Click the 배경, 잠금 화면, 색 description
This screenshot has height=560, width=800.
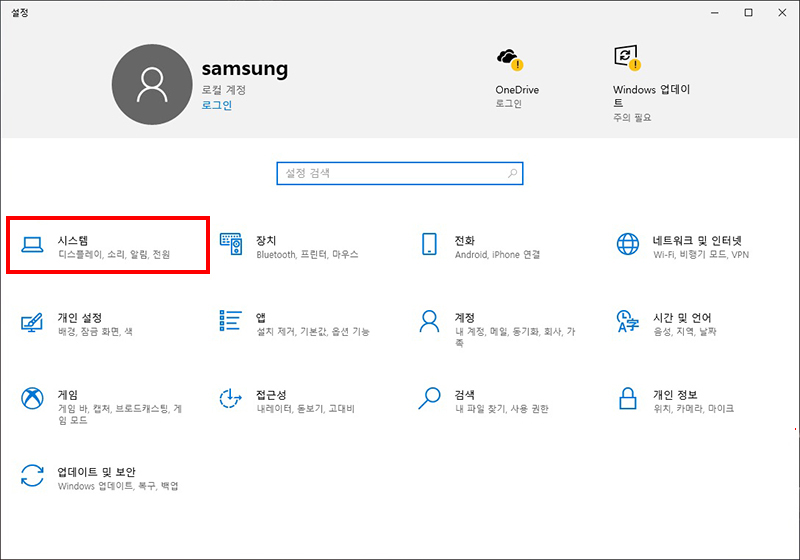coord(95,332)
